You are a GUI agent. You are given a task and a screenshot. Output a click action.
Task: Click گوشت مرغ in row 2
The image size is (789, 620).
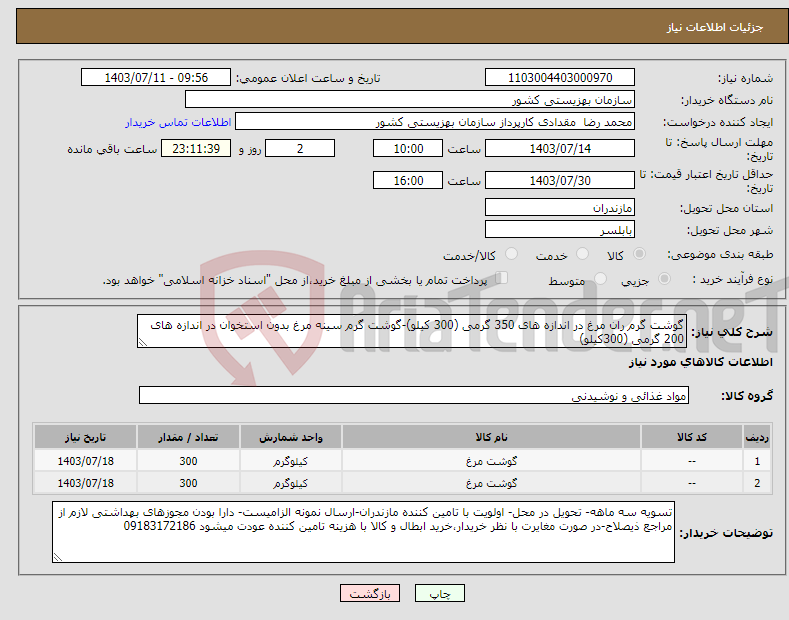tap(491, 483)
